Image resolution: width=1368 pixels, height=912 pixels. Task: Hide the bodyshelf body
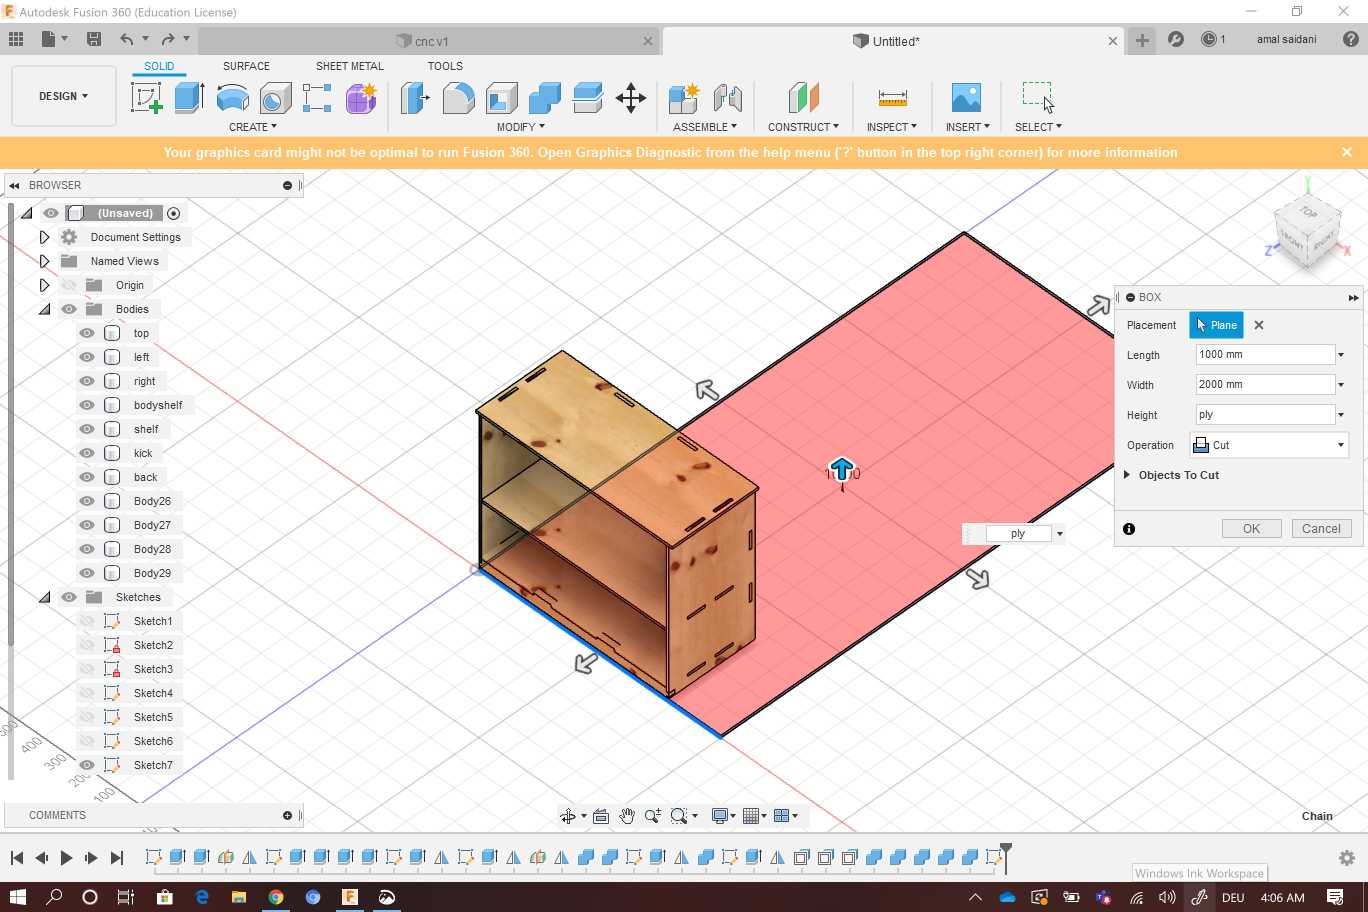click(87, 405)
